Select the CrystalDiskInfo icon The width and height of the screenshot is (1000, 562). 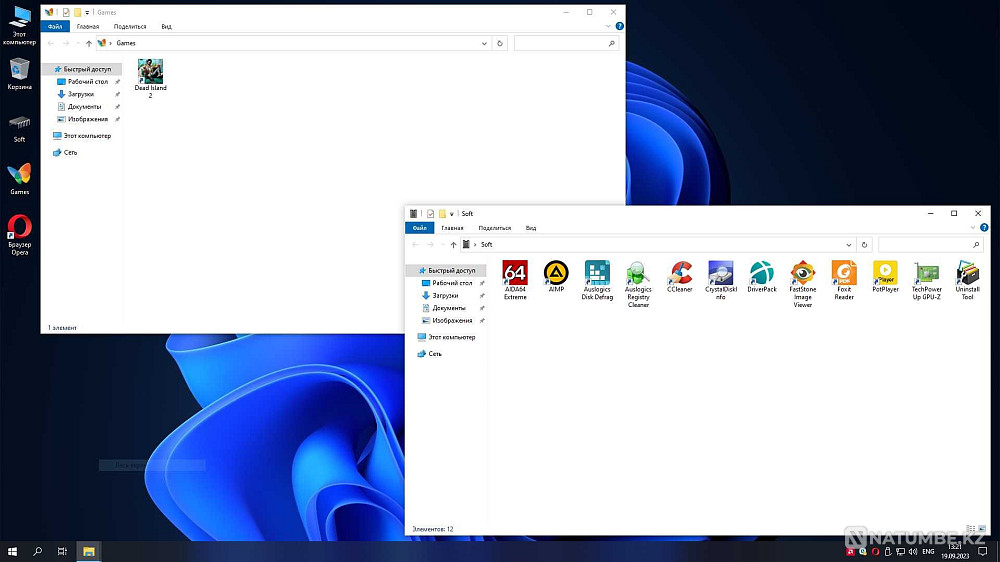point(721,279)
